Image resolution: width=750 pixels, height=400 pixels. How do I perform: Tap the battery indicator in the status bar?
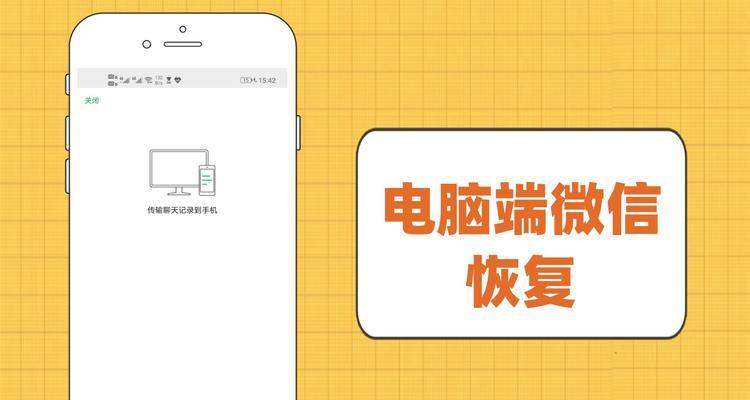247,80
